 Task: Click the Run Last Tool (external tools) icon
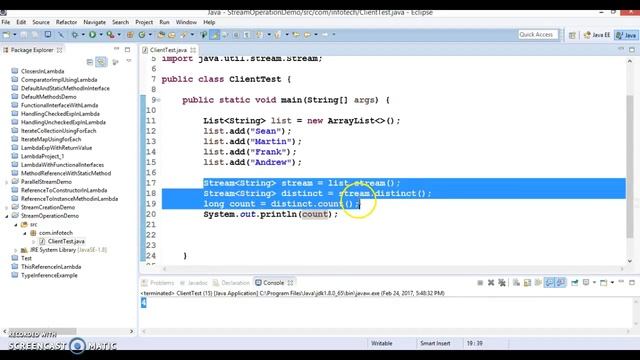[110, 35]
